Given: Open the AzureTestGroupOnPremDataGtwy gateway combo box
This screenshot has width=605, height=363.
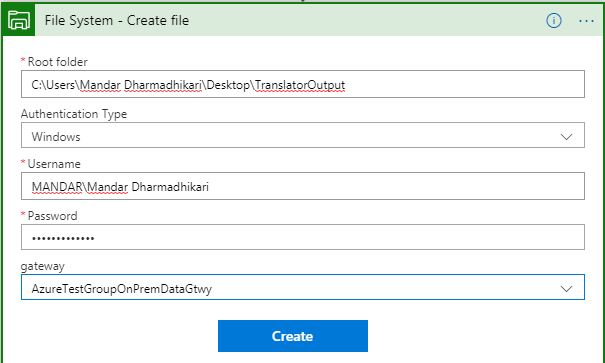Looking at the screenshot, I should (303, 287).
